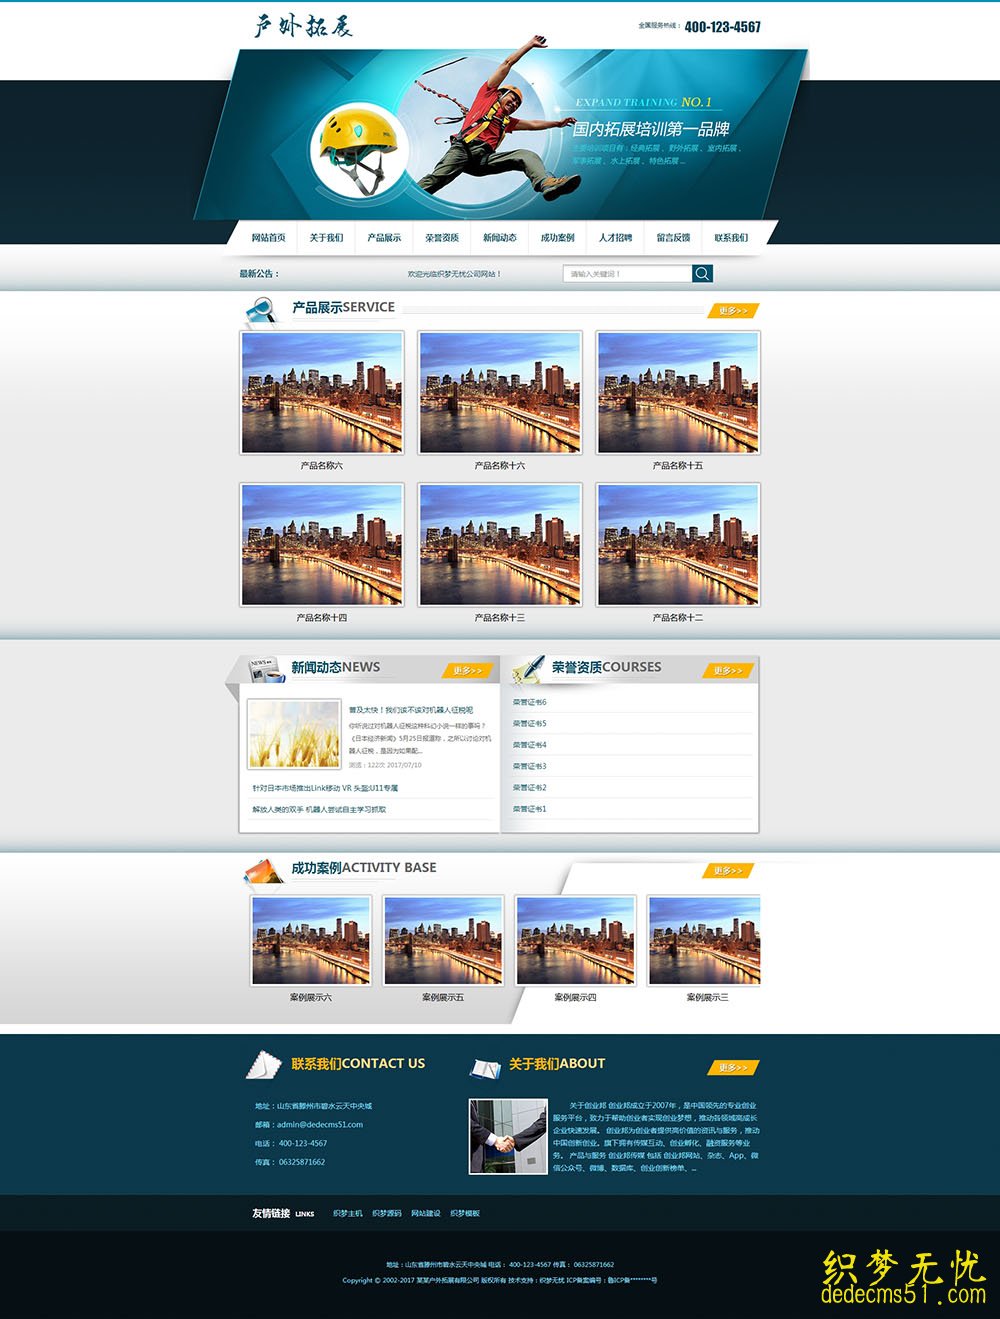
Task: Open case thumbnail 案例展示五
Action: [x=443, y=940]
